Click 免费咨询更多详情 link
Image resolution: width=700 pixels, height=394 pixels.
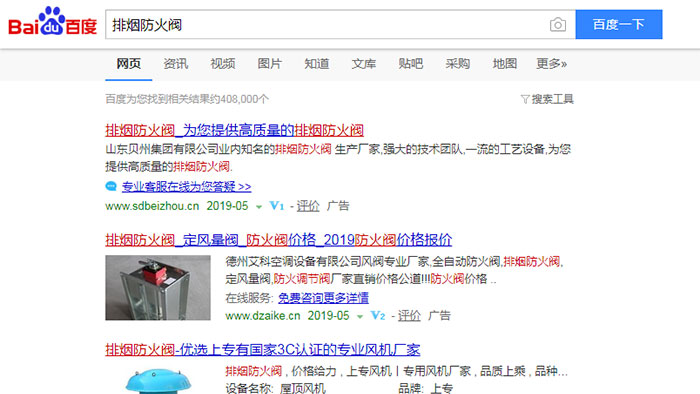click(324, 298)
